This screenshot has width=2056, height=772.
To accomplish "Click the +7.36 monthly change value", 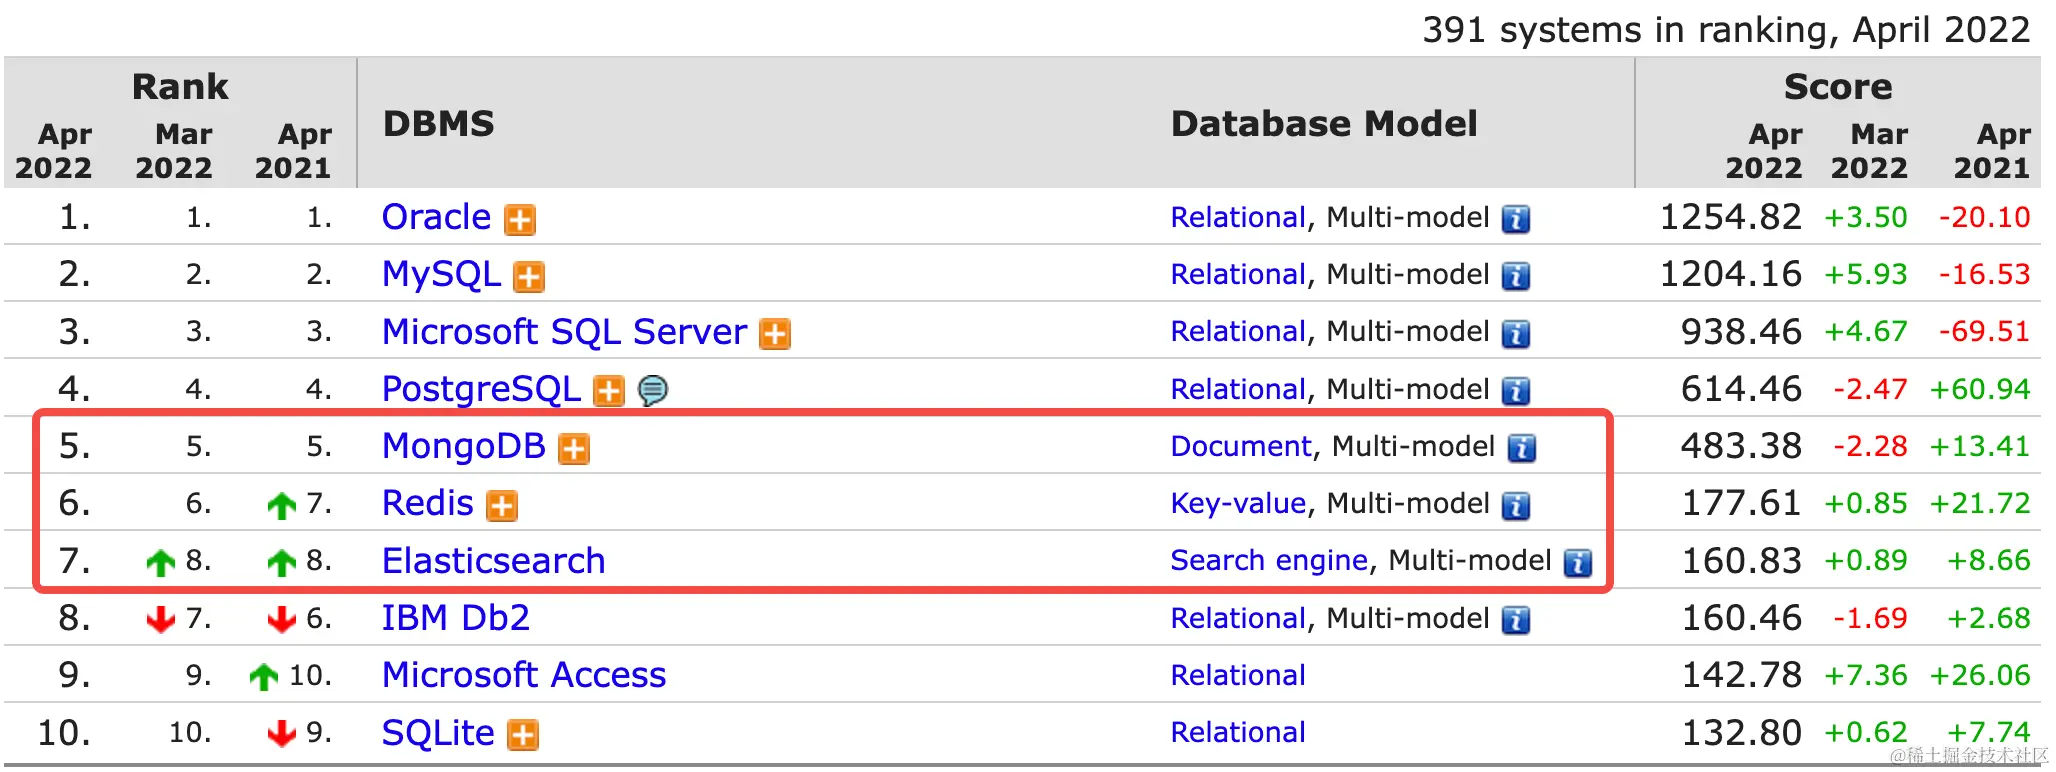I will [x=1866, y=675].
